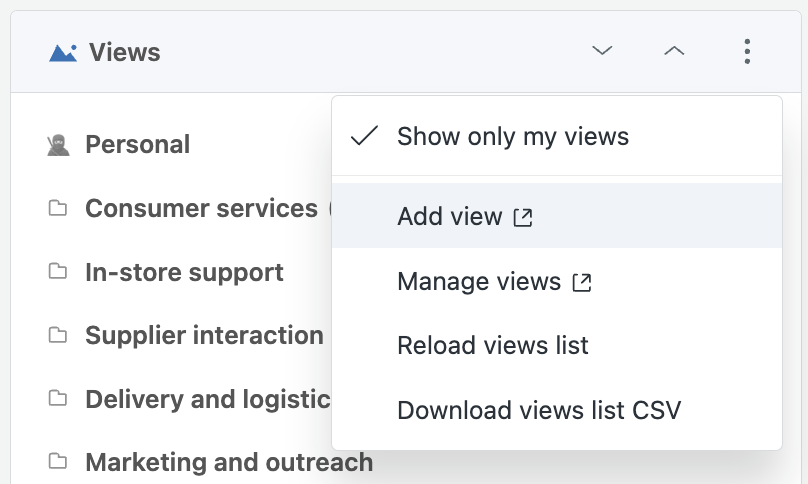Click the In-store support folder icon
808x484 pixels.
click(58, 271)
